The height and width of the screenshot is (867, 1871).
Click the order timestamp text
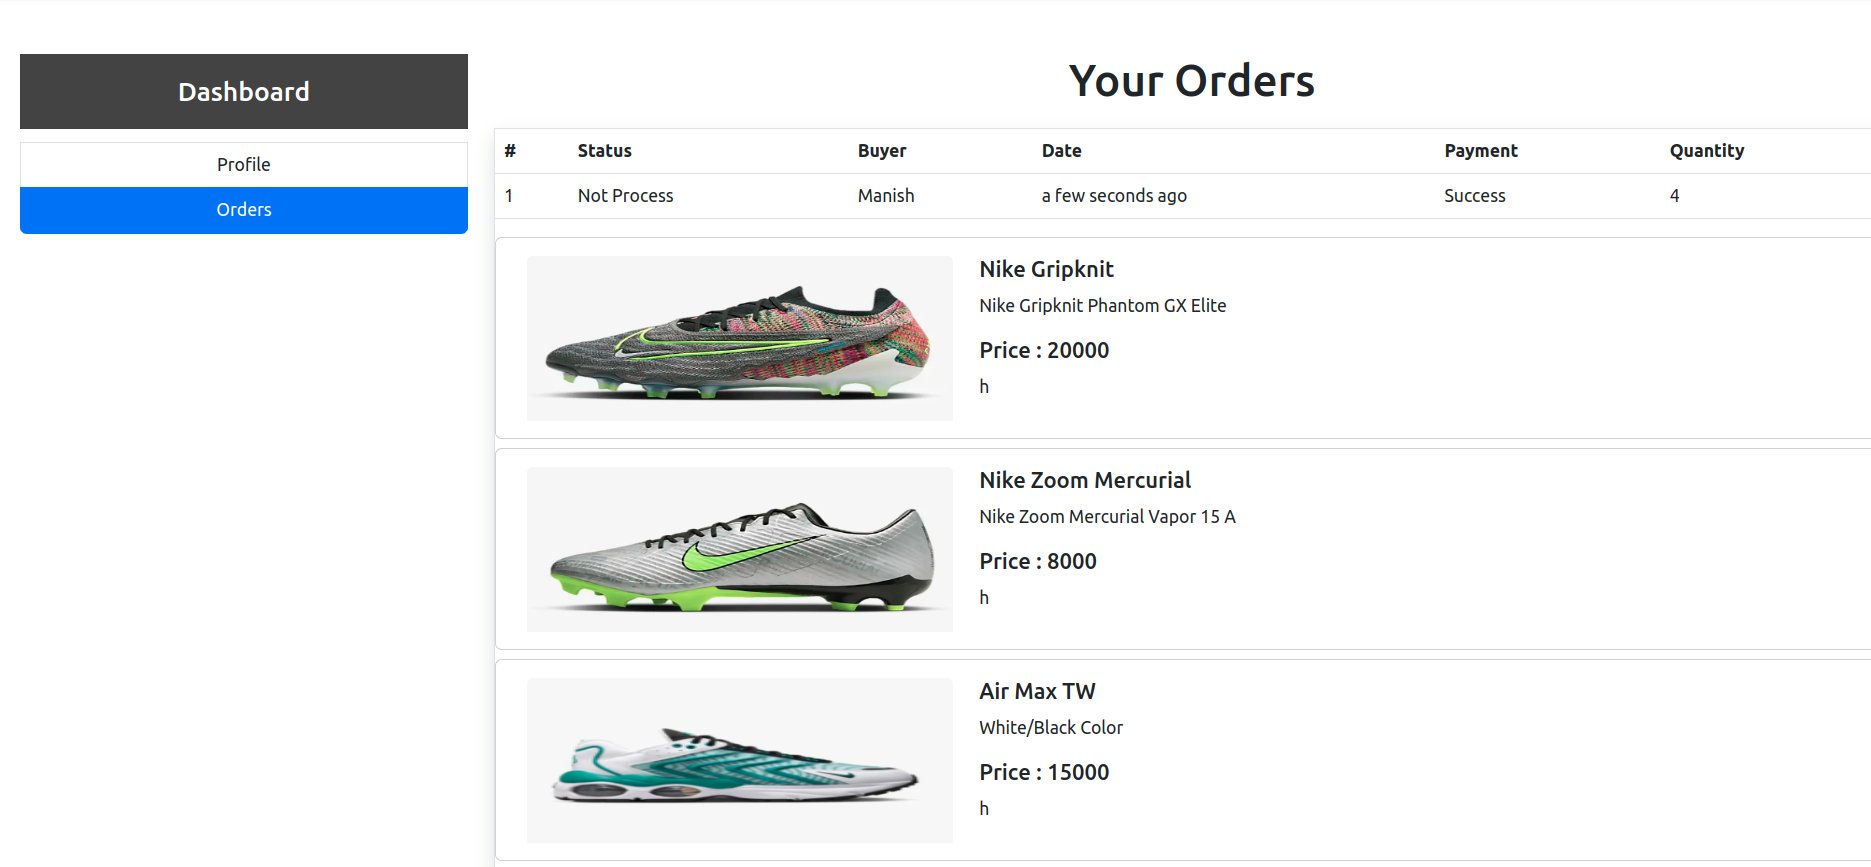(x=1114, y=195)
